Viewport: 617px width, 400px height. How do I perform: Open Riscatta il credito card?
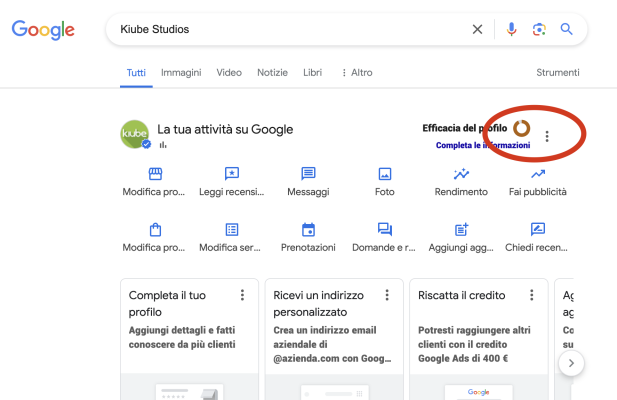479,339
